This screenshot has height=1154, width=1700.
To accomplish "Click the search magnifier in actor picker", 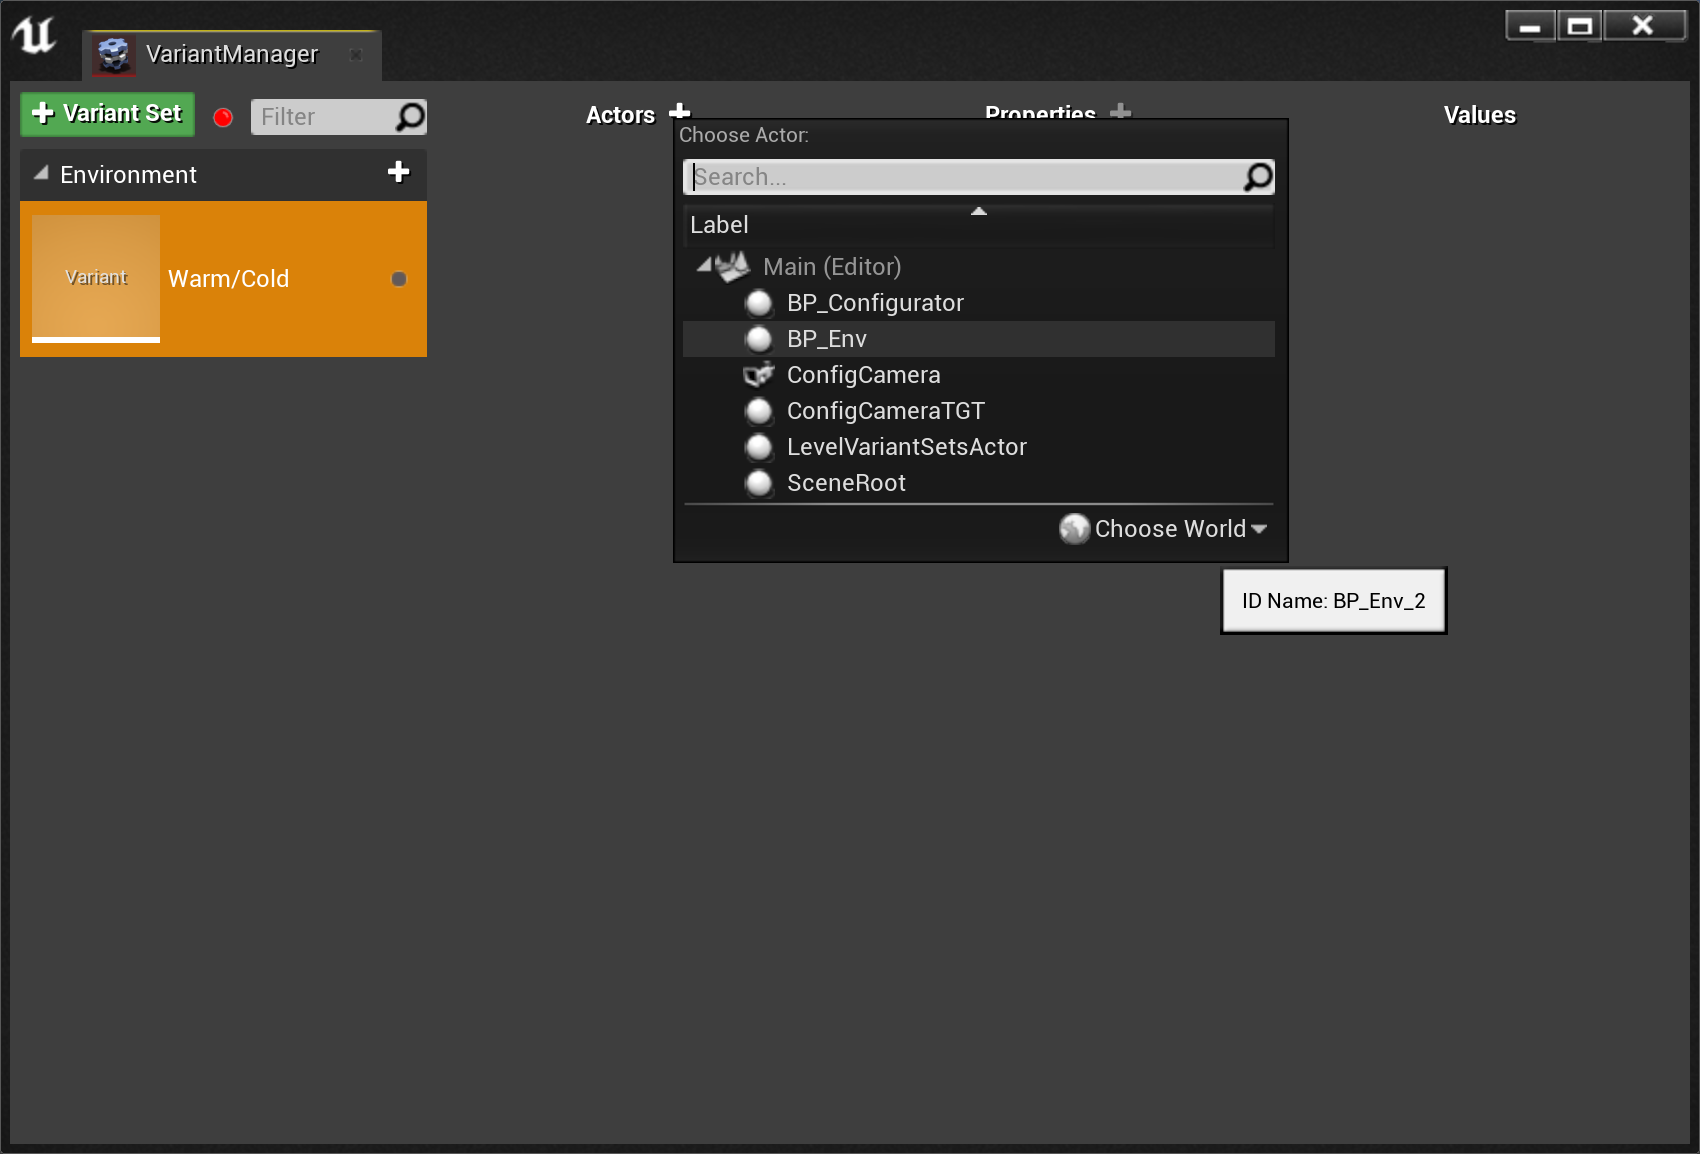I will tap(1257, 177).
